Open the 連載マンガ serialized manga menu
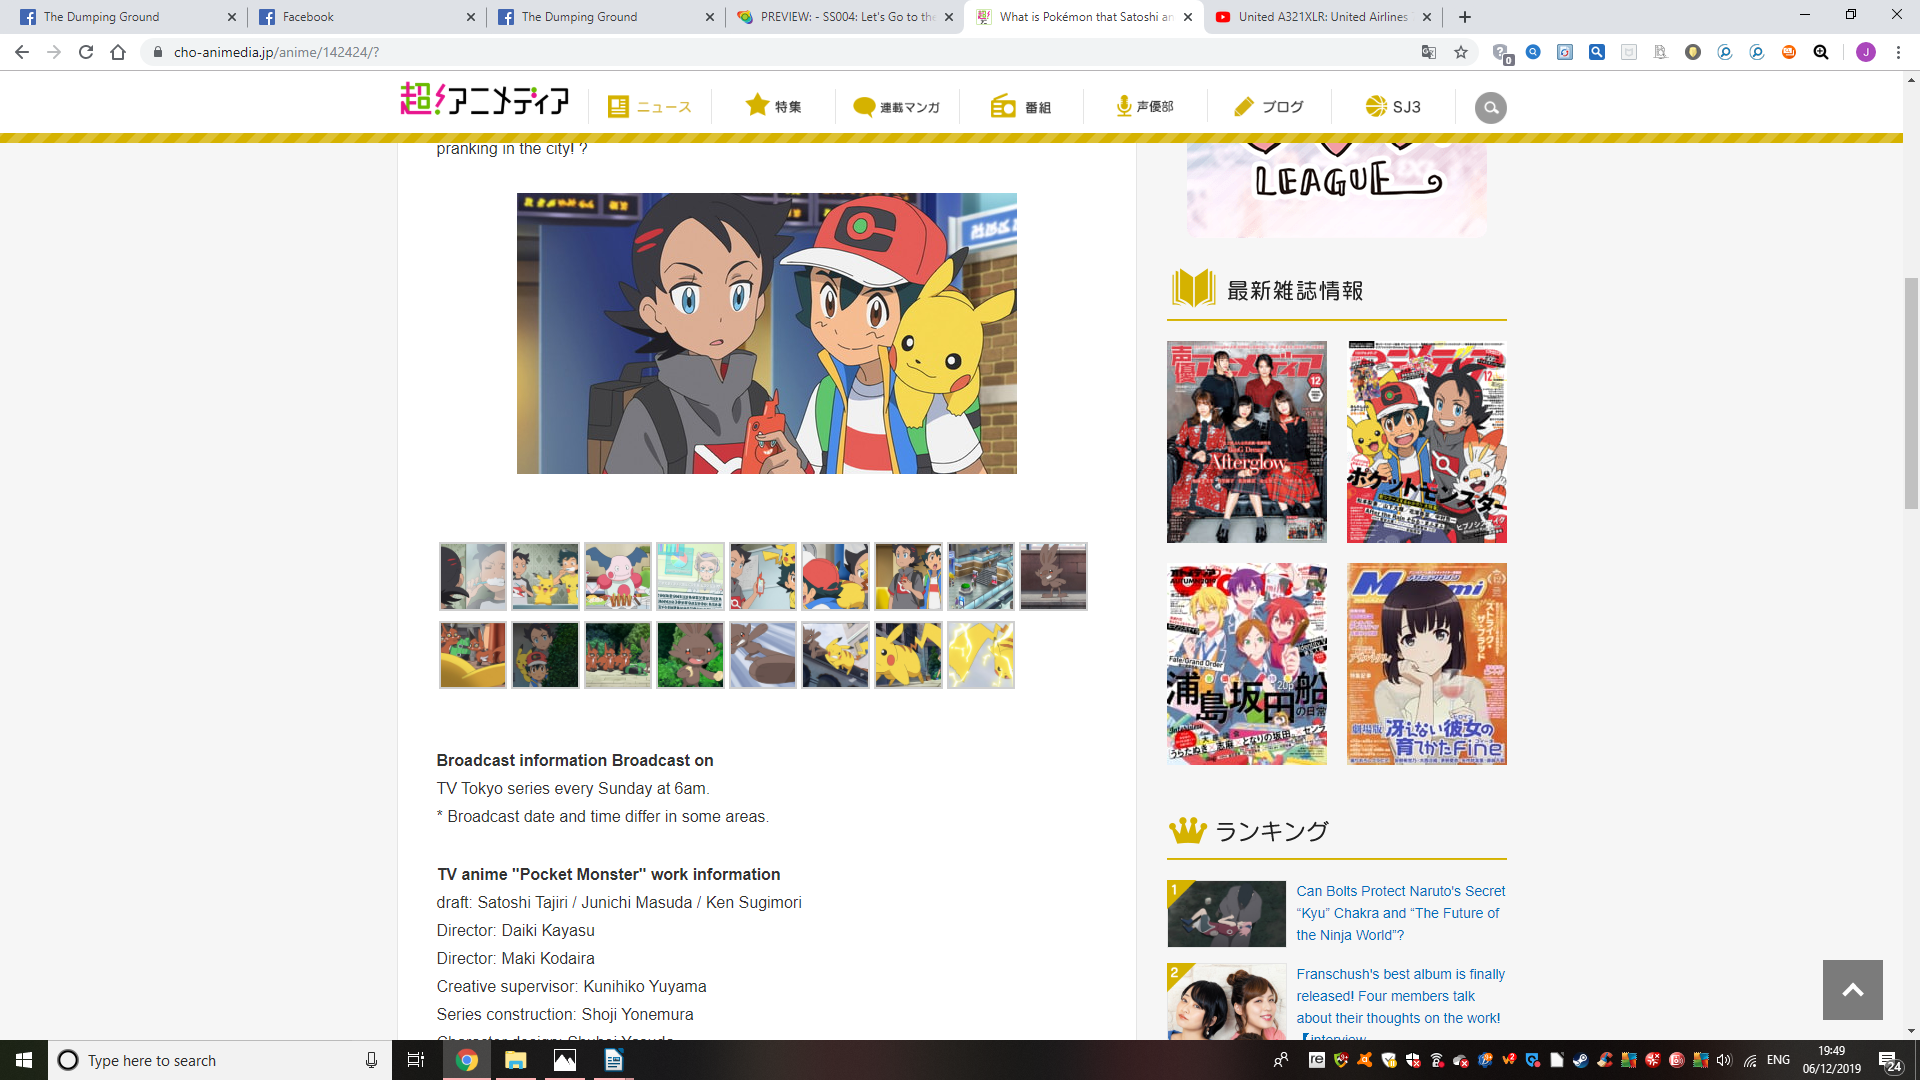1920x1080 pixels. pos(897,107)
